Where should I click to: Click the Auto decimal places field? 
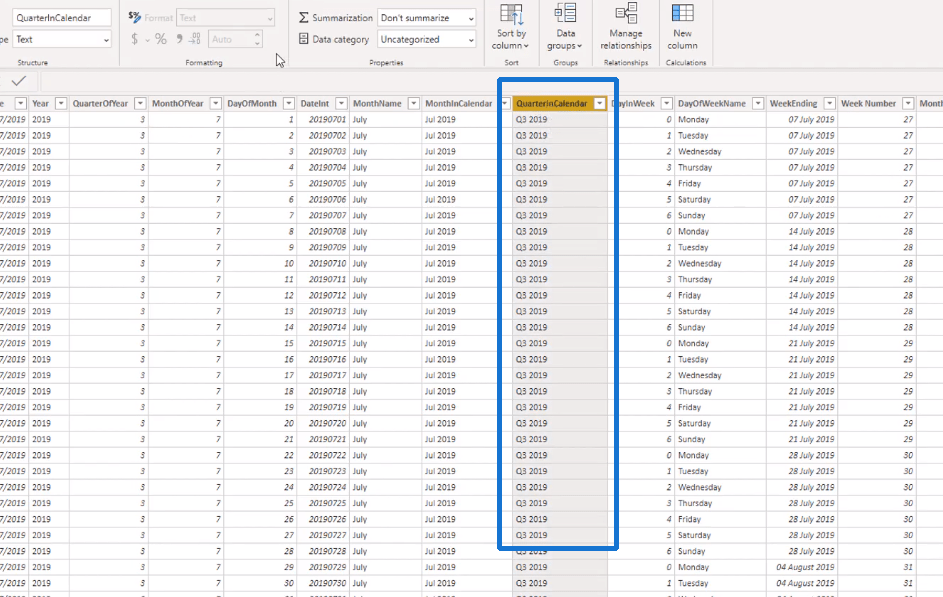[231, 39]
